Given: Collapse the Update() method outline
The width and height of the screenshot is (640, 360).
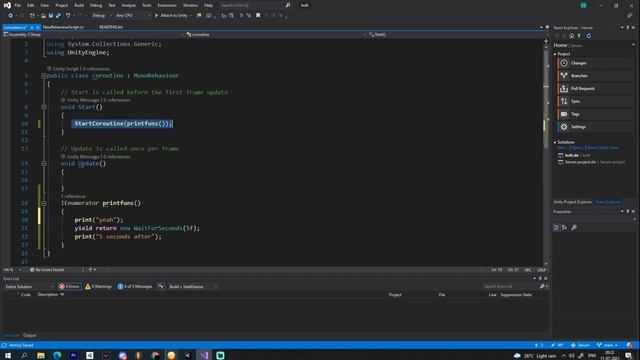Looking at the screenshot, I should click(x=44, y=164).
